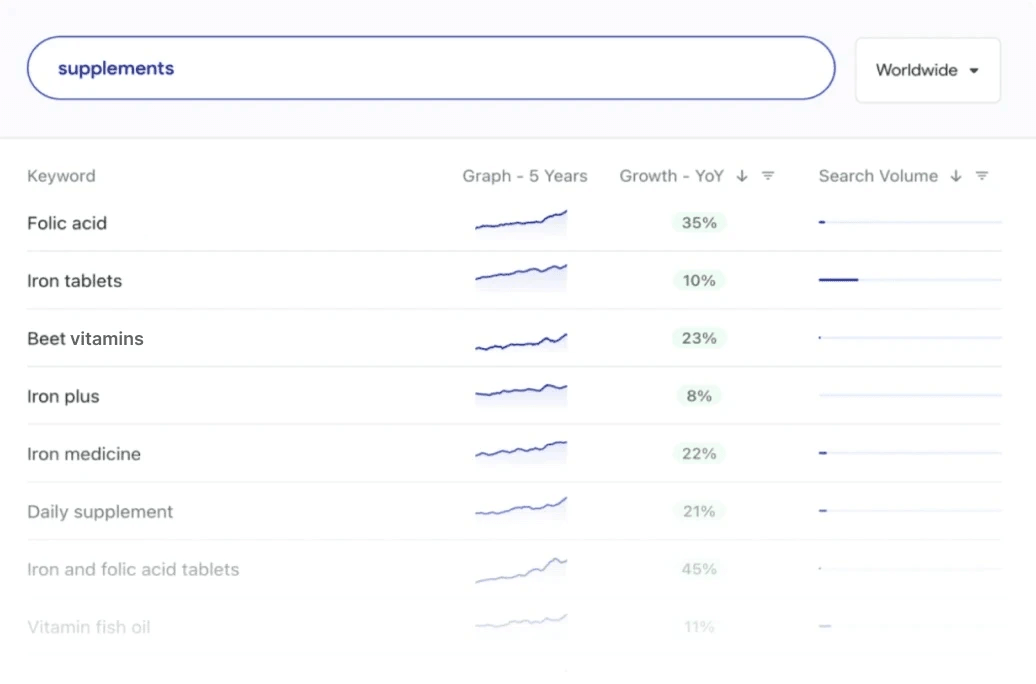
Task: Select the Folic acid keyword
Action: click(67, 223)
